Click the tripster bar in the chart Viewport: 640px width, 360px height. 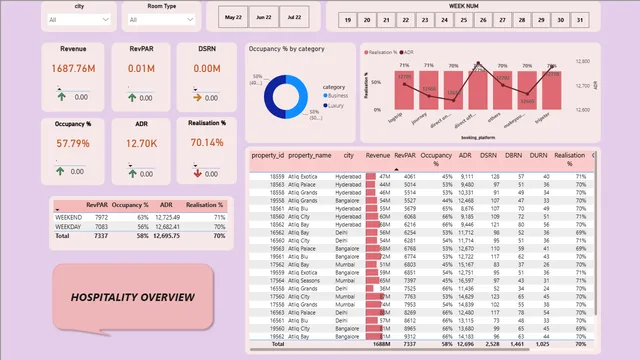tap(552, 90)
